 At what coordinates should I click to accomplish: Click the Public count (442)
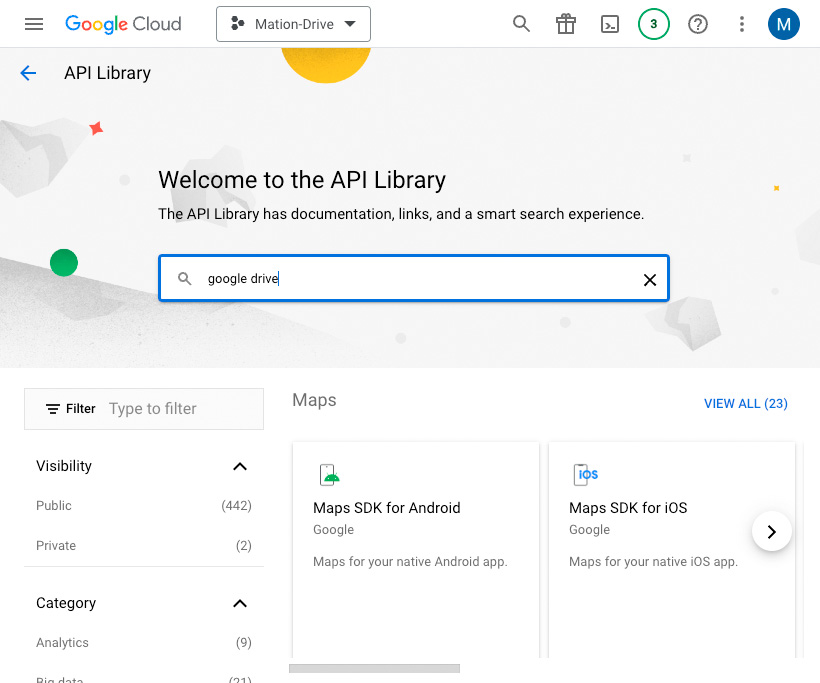point(236,506)
